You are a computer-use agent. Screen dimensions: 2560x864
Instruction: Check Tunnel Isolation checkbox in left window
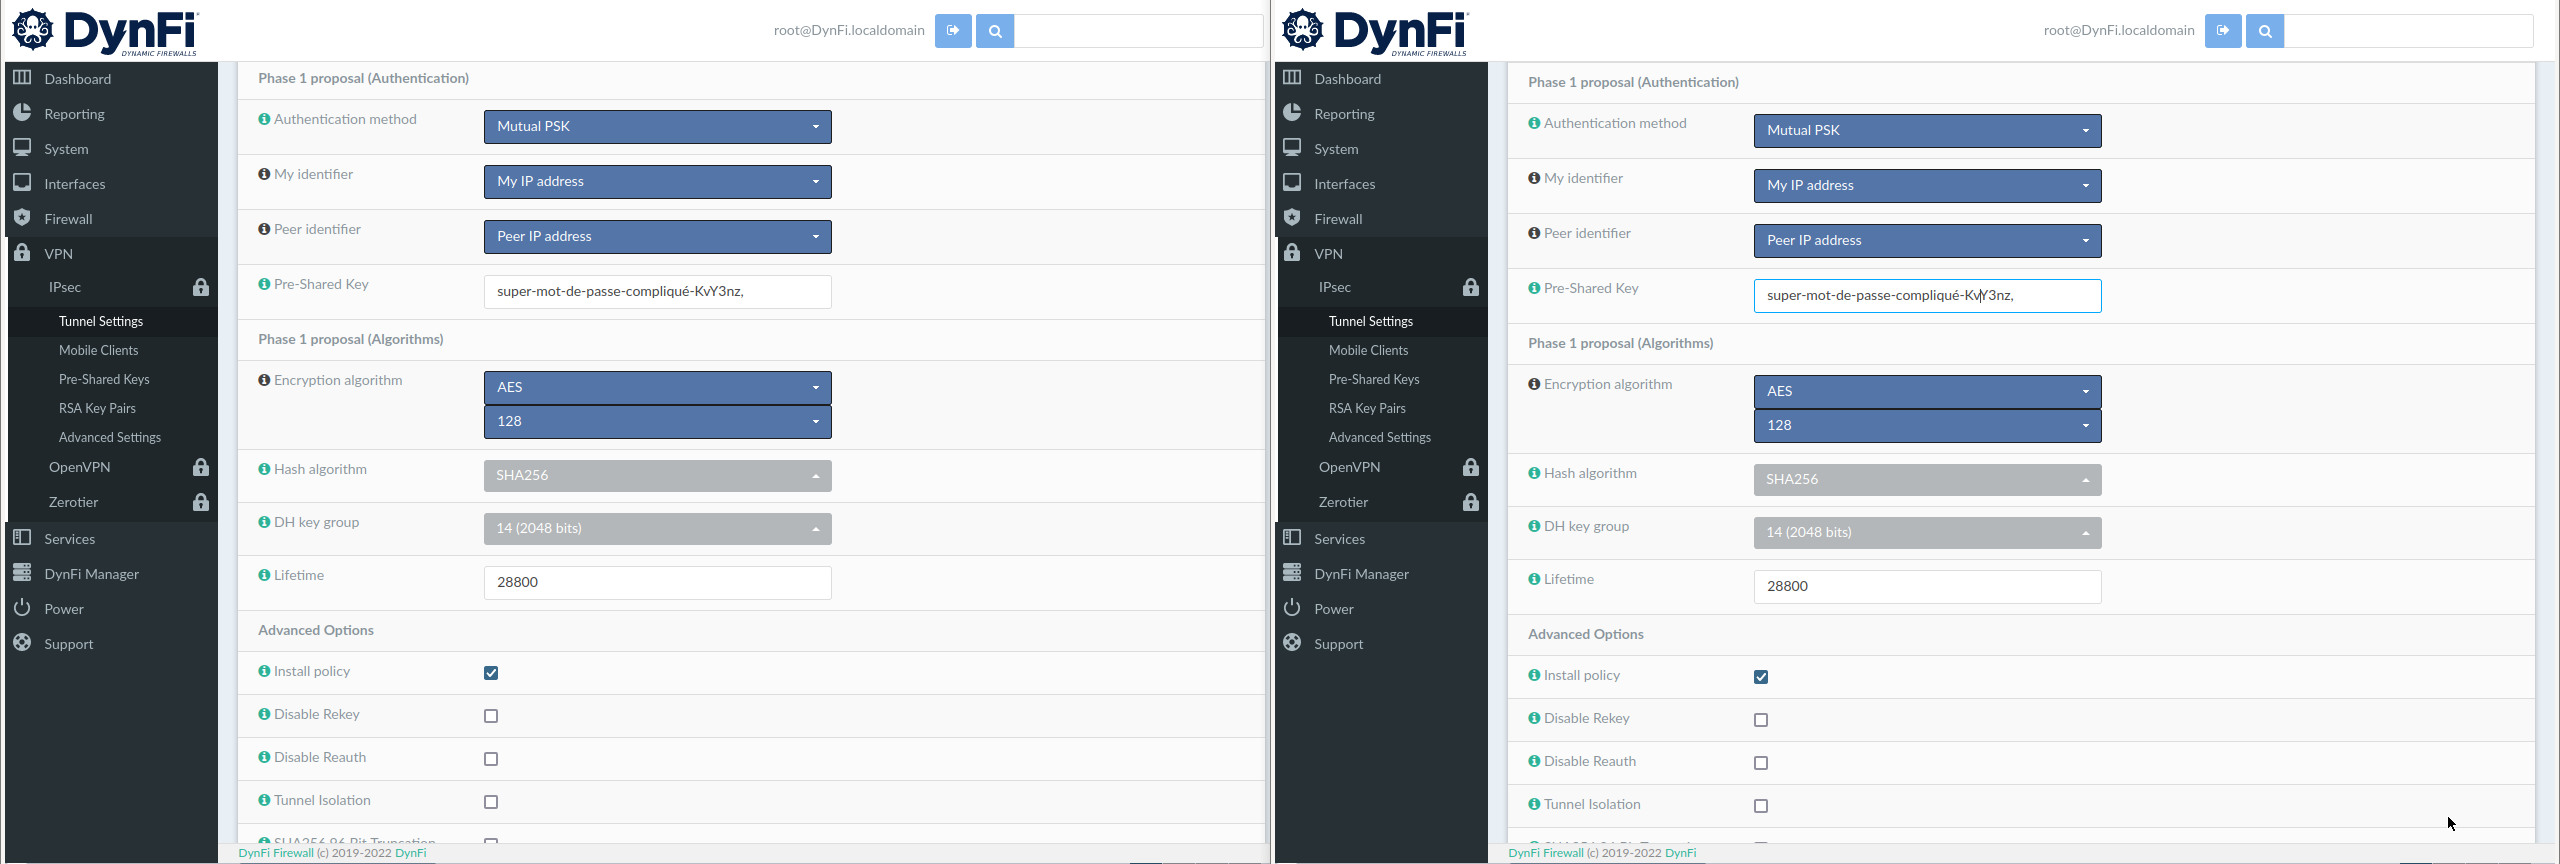click(x=491, y=802)
